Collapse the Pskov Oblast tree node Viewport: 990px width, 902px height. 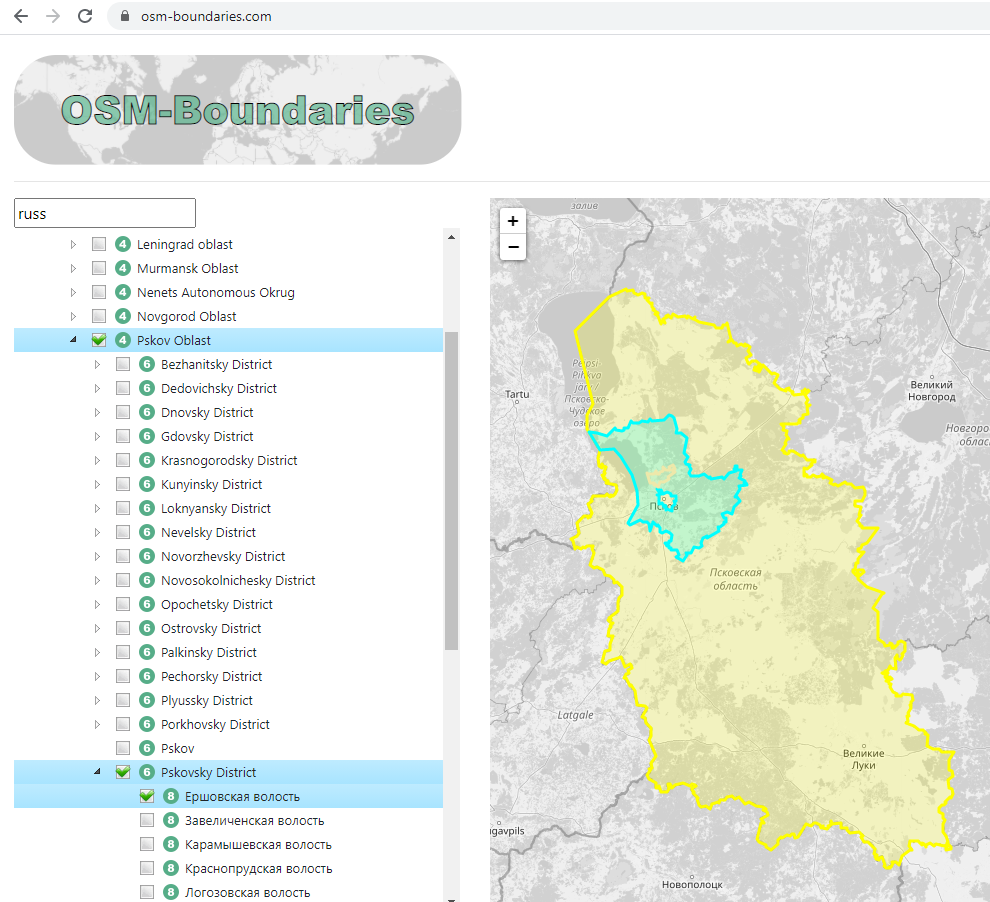73,340
